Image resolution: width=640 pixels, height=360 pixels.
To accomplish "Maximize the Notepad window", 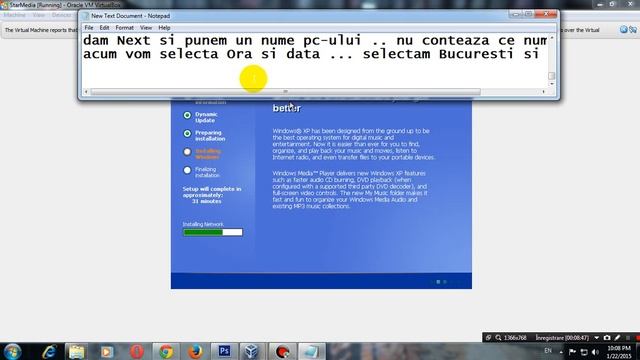I will coord(529,14).
